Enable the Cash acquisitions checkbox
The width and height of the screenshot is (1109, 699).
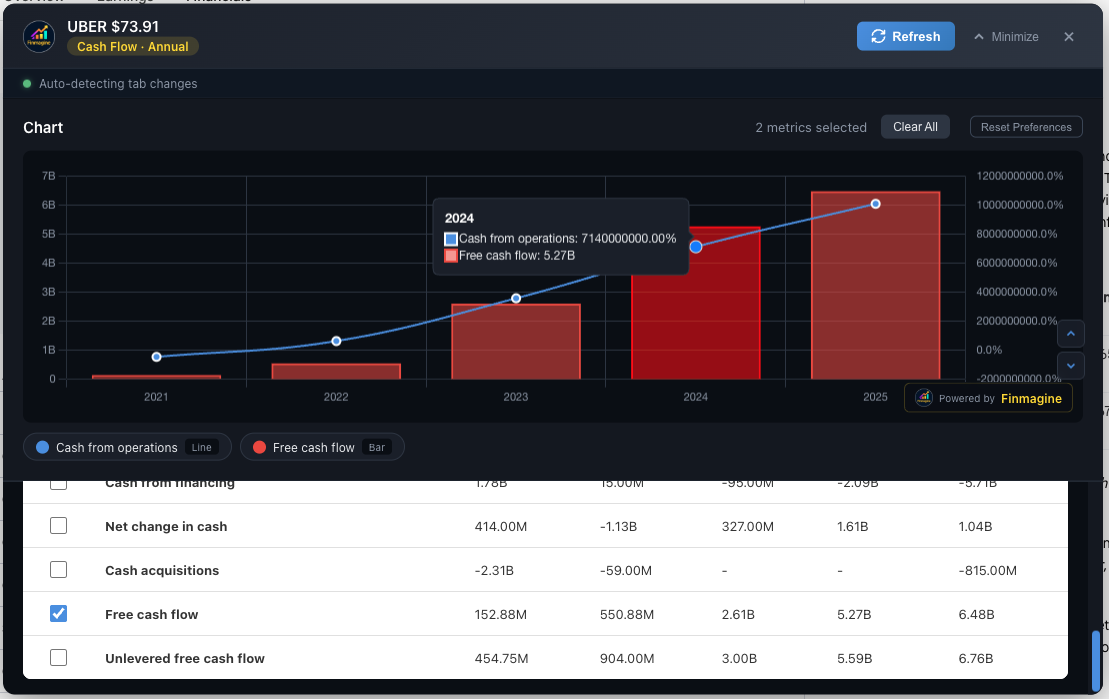click(x=59, y=570)
